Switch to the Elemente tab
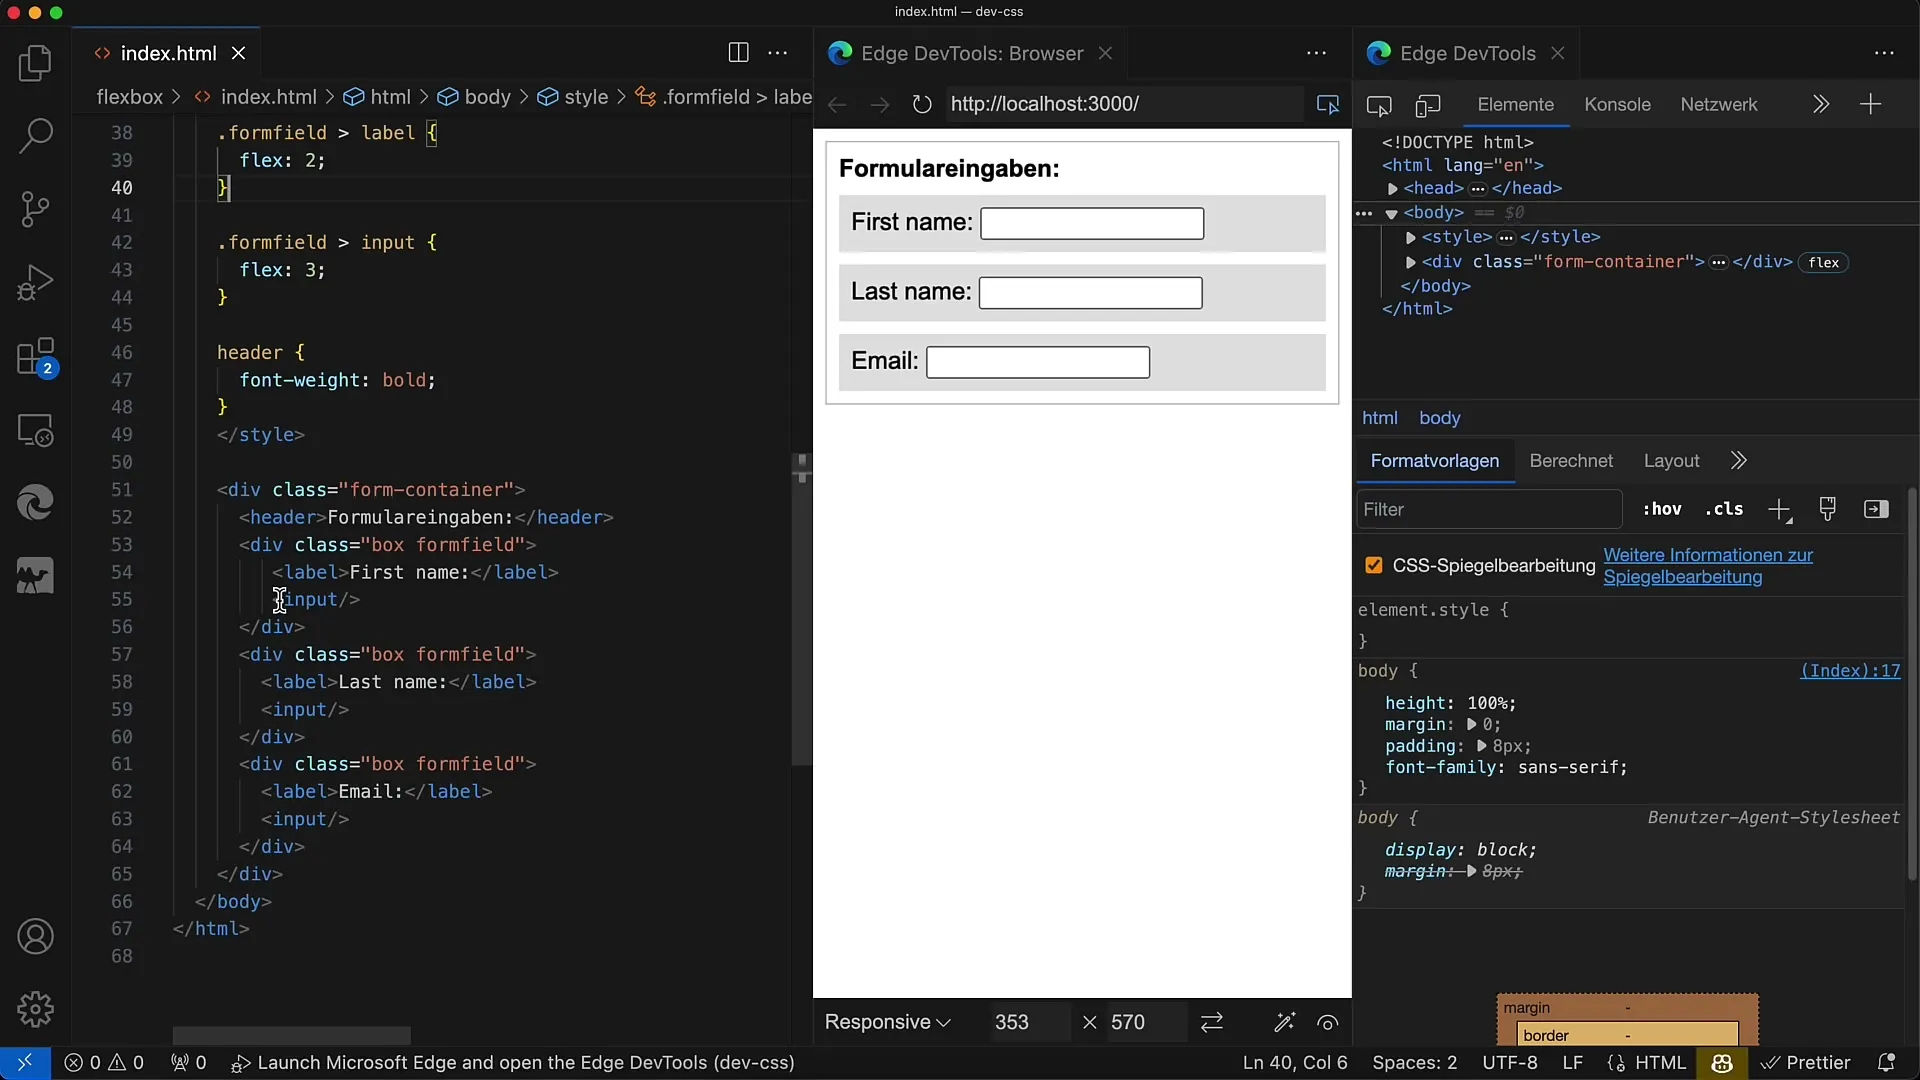 pos(1515,104)
